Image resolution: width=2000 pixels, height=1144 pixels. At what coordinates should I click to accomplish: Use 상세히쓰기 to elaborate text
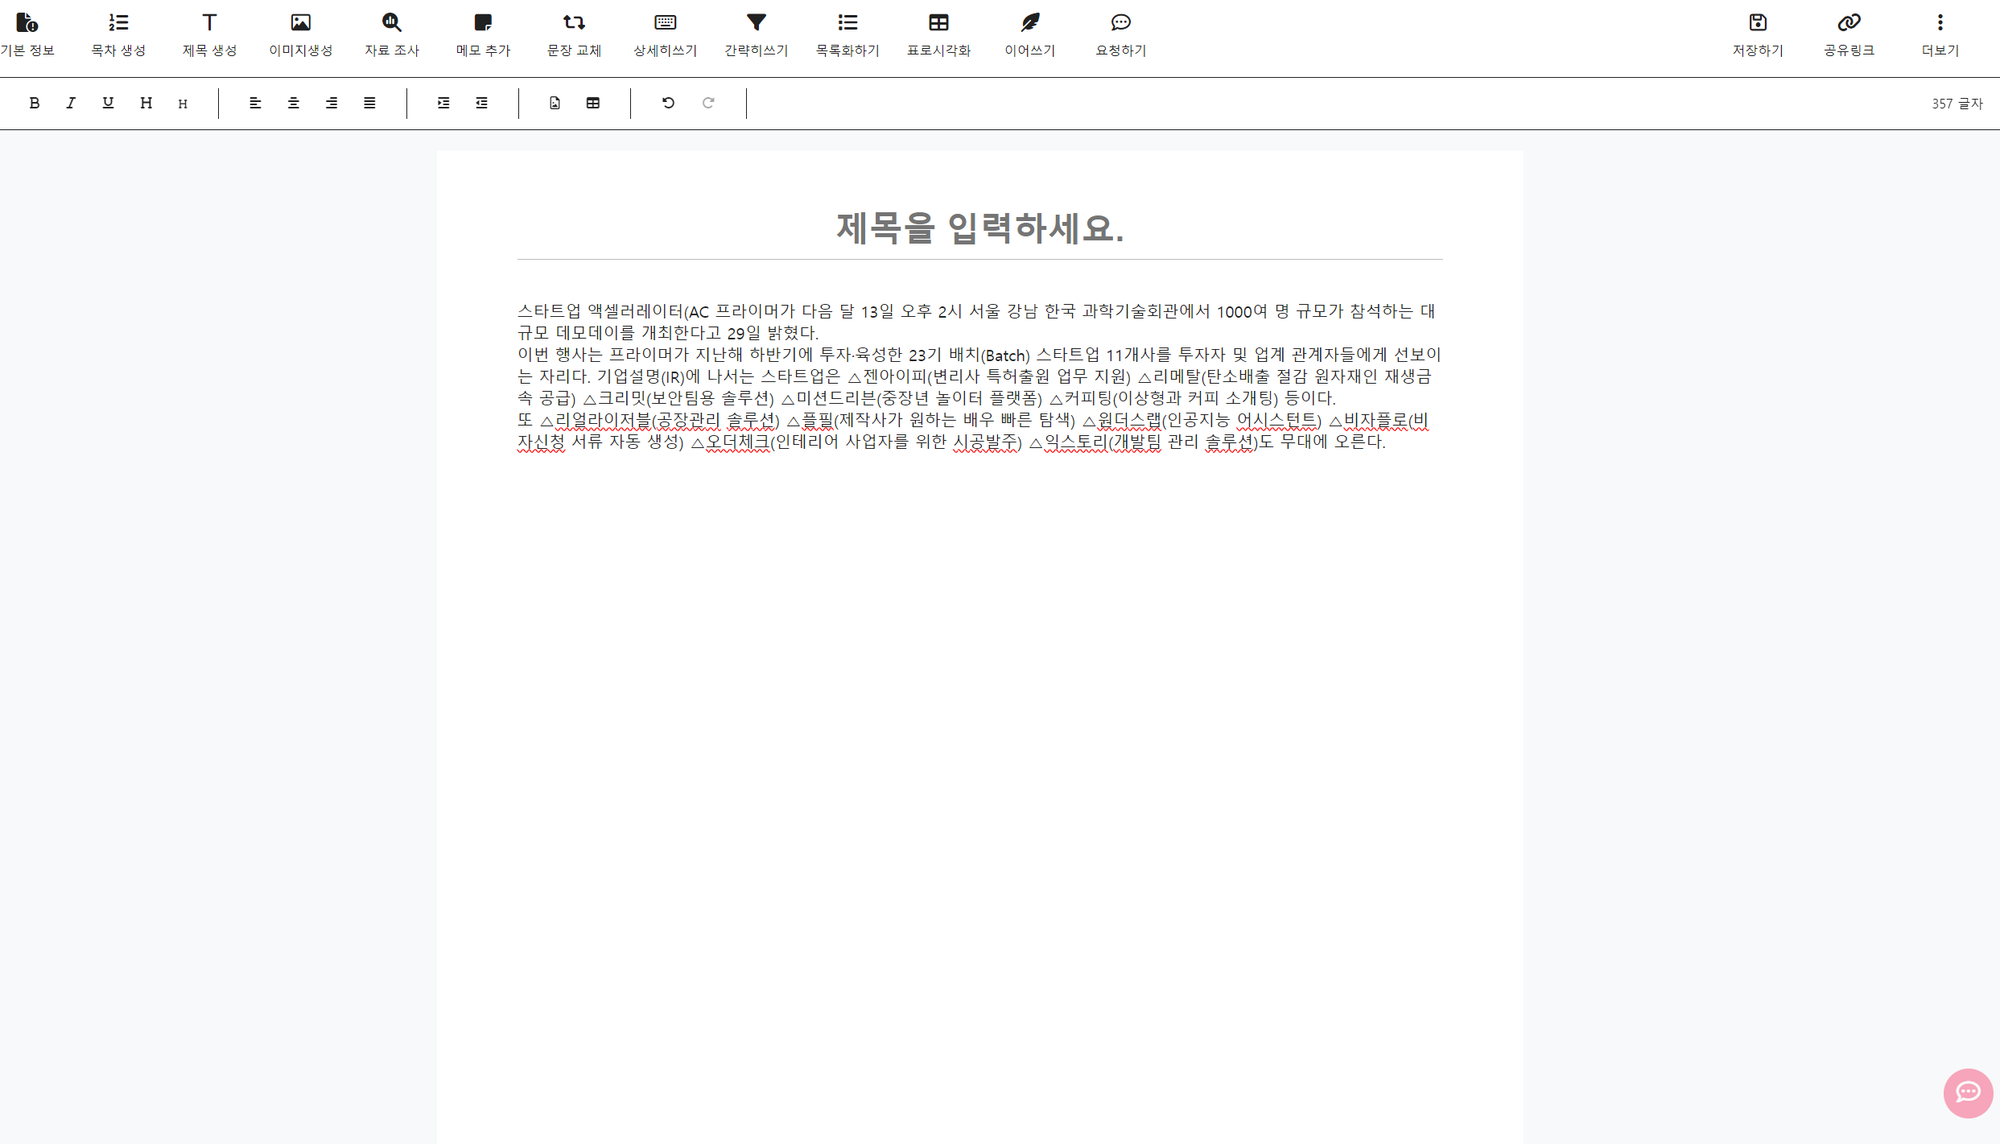click(x=665, y=34)
